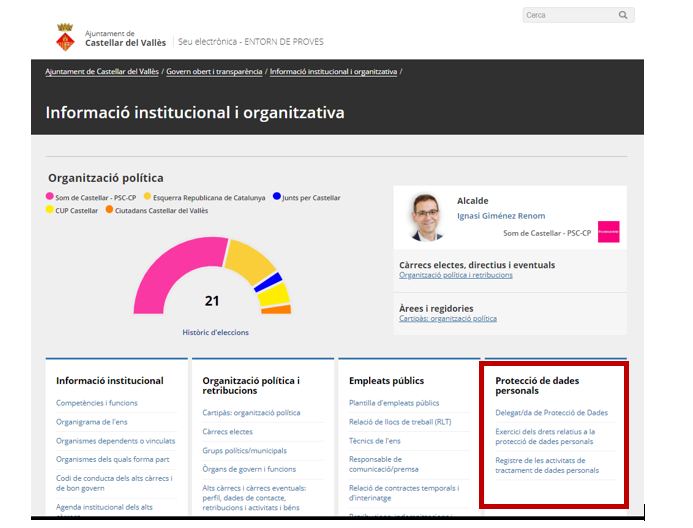Open the Històric d'eleccions link
Image resolution: width=693 pixels, height=528 pixels.
(x=215, y=332)
